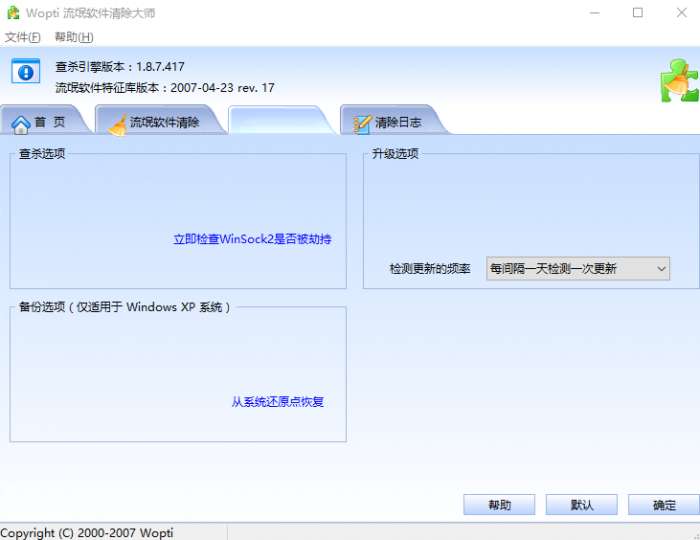700x540 pixels.
Task: Click the 确定 button
Action: pos(664,505)
